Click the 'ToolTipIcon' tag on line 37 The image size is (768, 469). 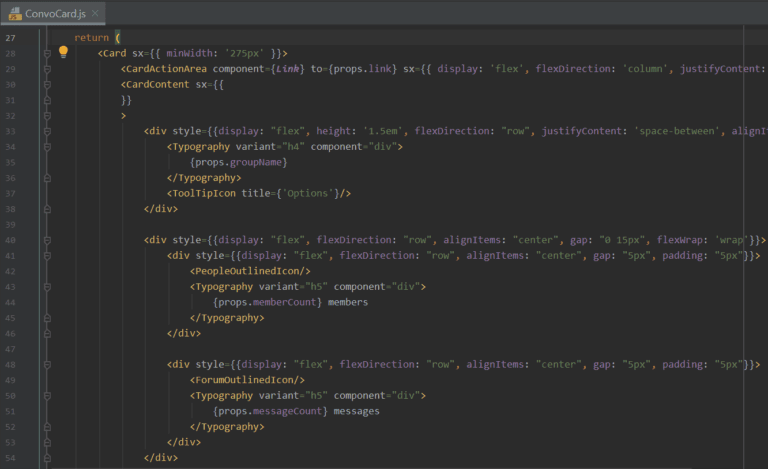coord(204,193)
